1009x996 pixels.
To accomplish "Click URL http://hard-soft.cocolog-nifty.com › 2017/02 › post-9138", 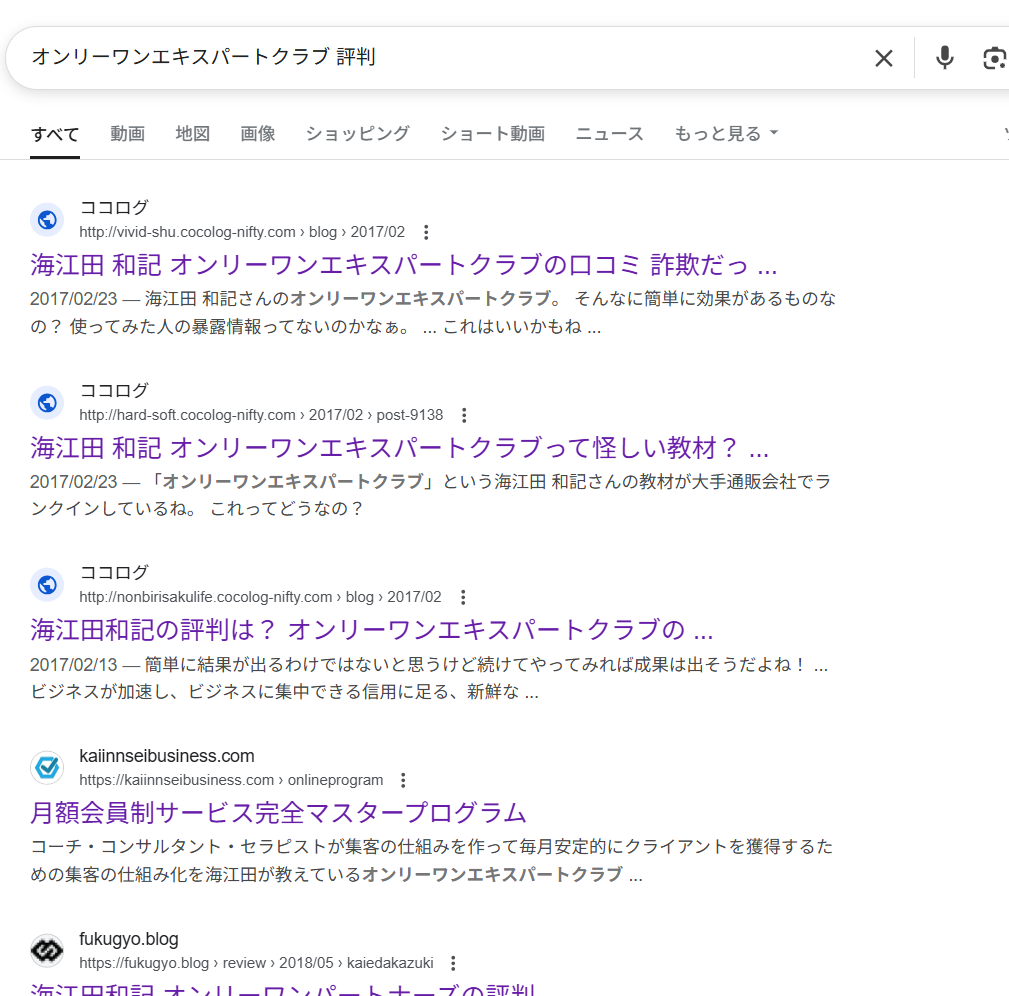I will (x=261, y=415).
